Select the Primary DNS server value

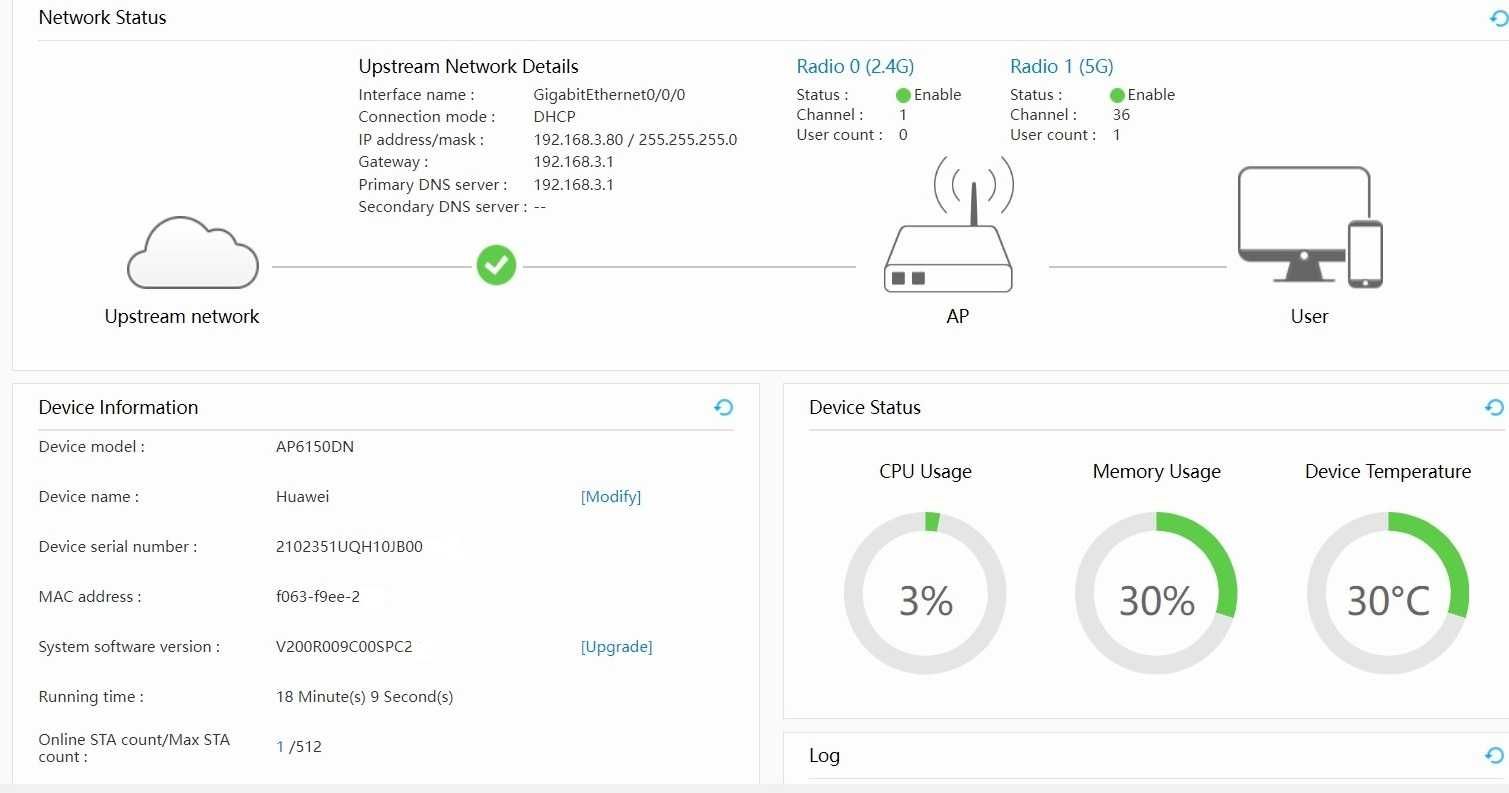pos(573,184)
